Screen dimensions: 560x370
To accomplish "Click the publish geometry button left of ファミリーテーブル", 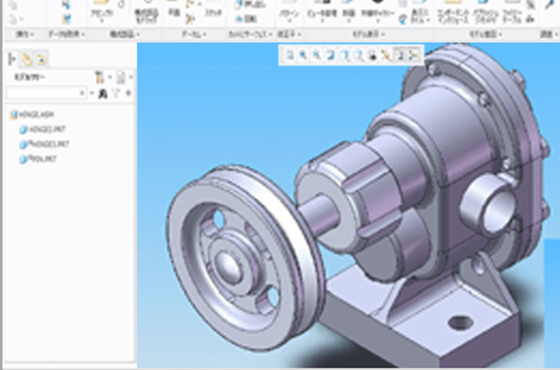I will (485, 13).
